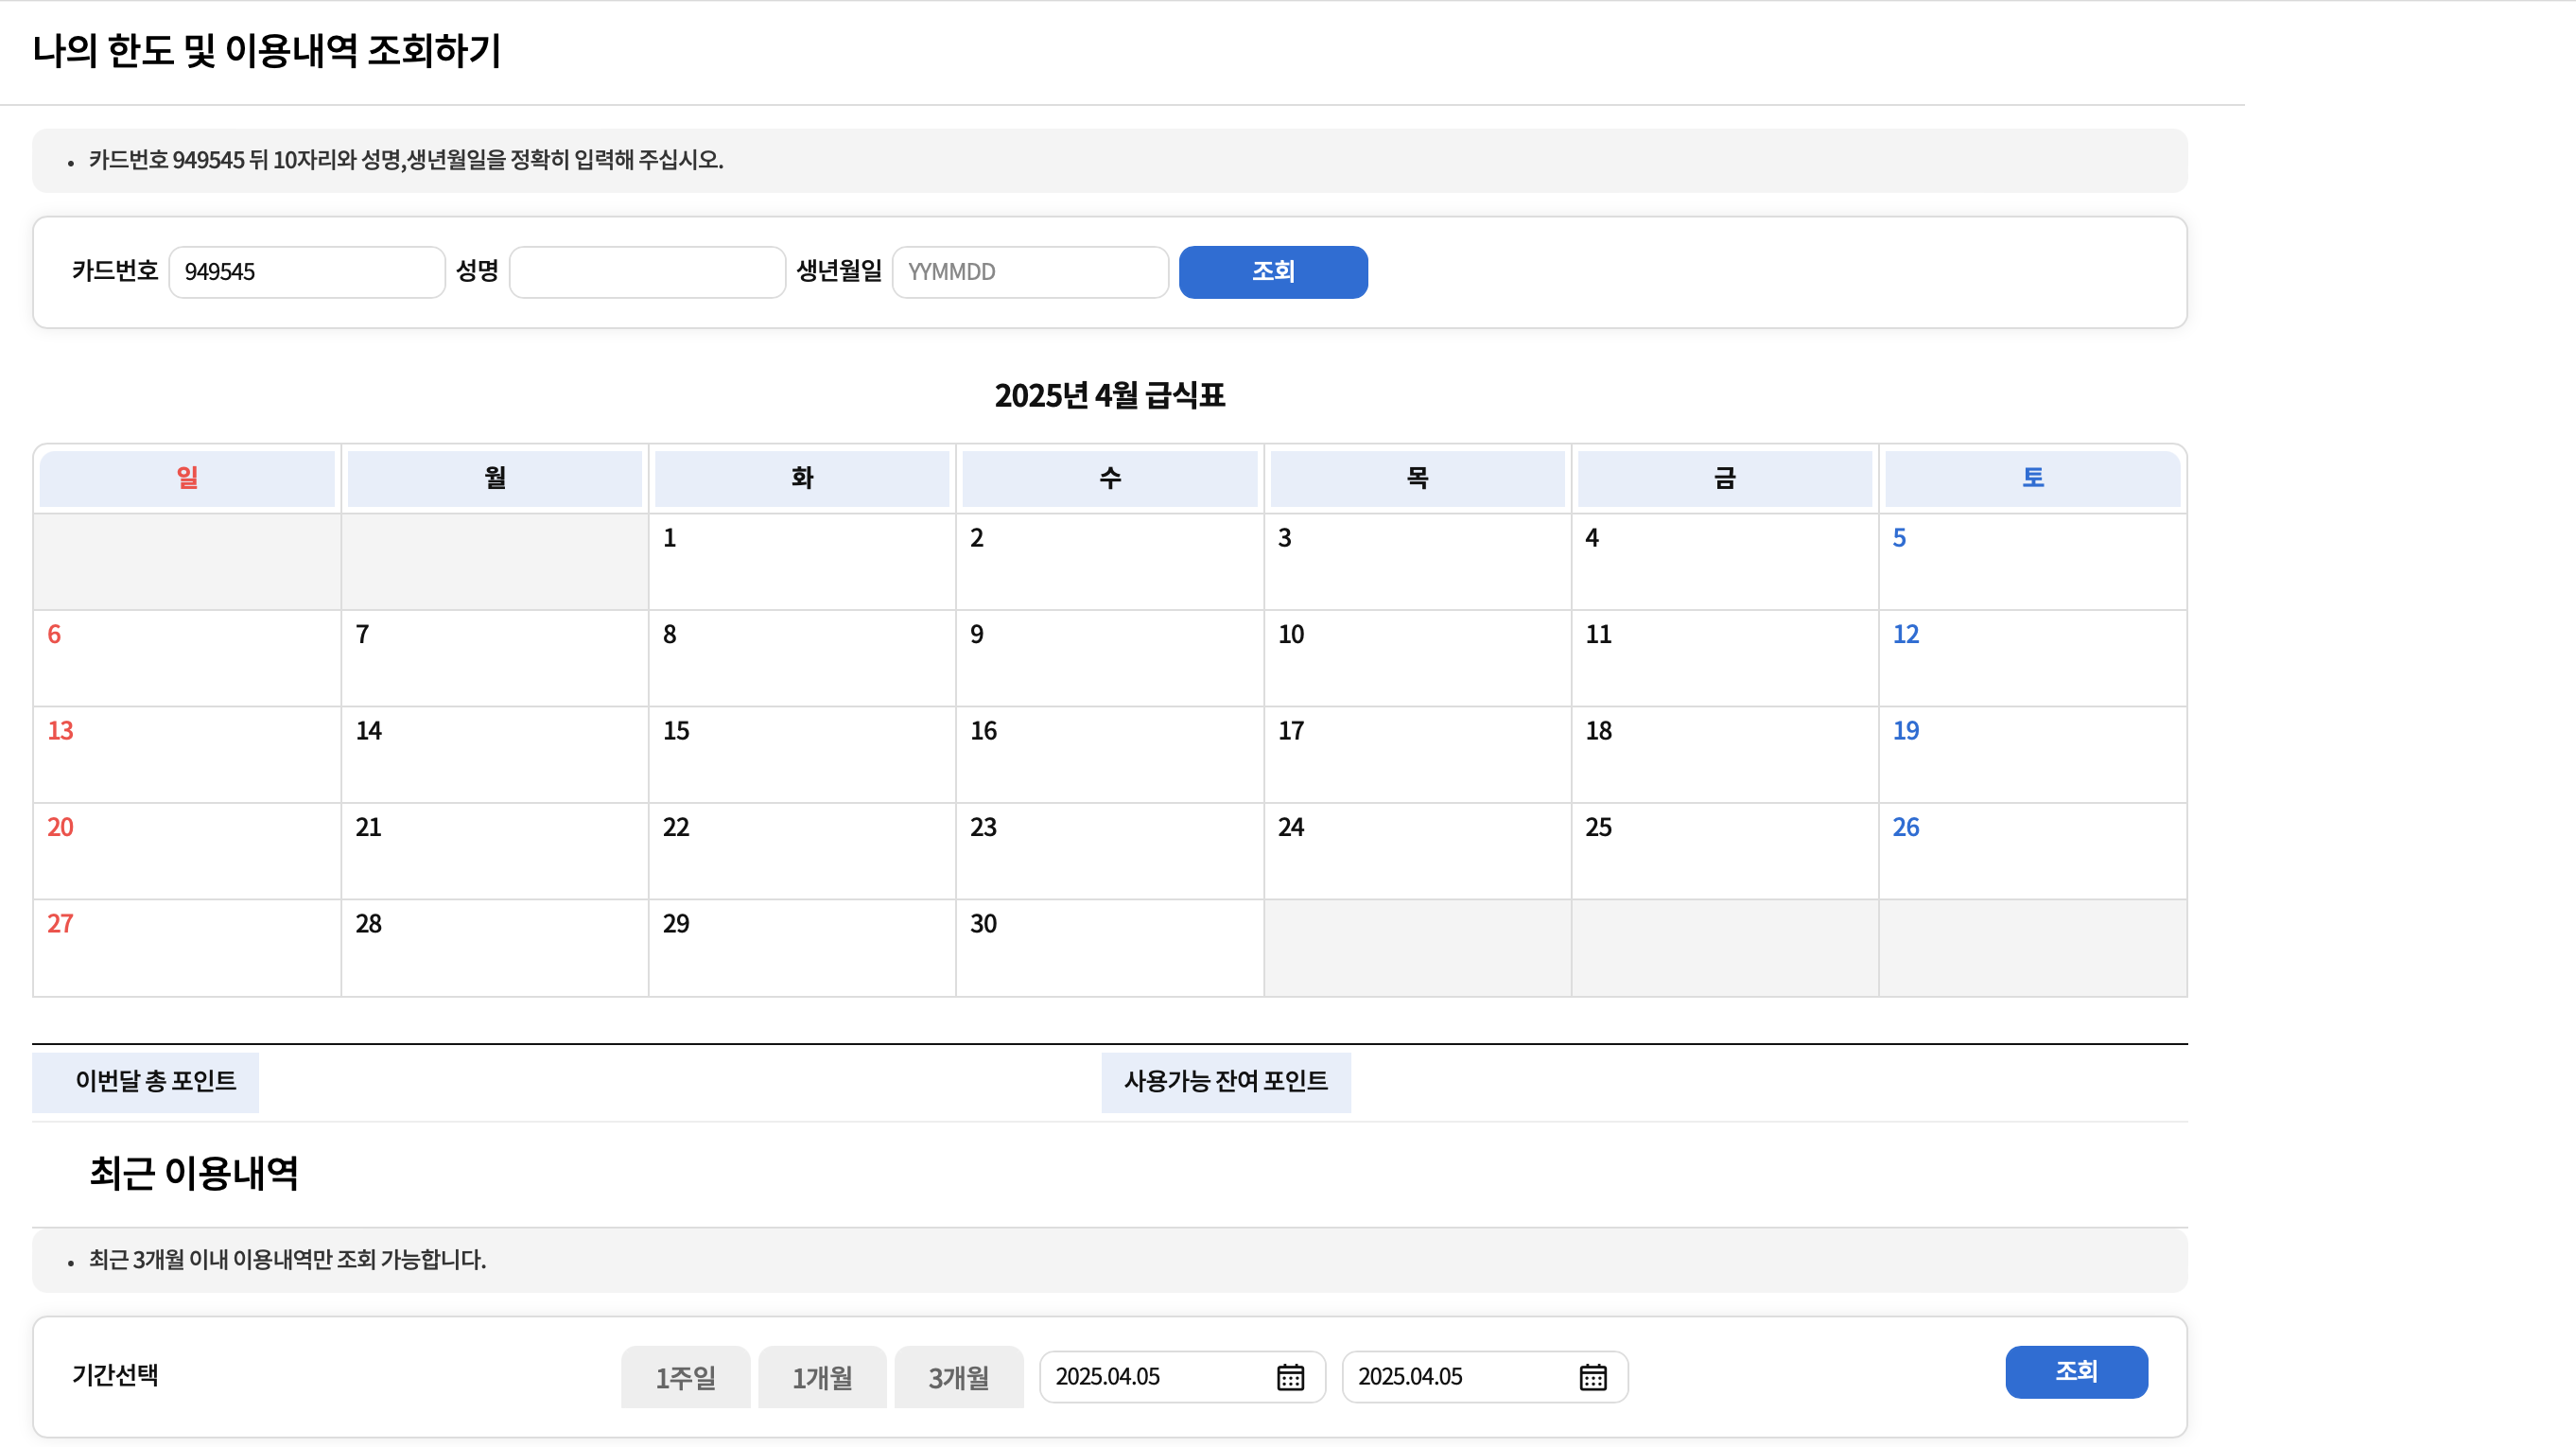Select calendar day 29
The image size is (2576, 1447).
(802, 948)
